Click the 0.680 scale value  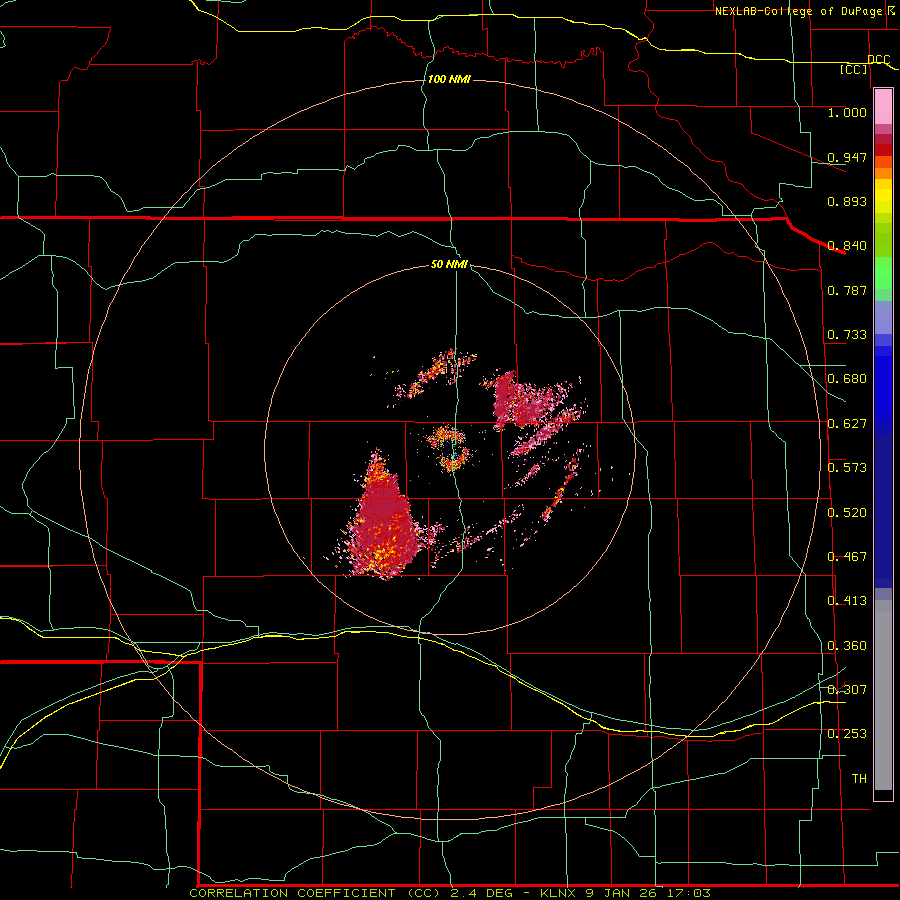point(847,379)
